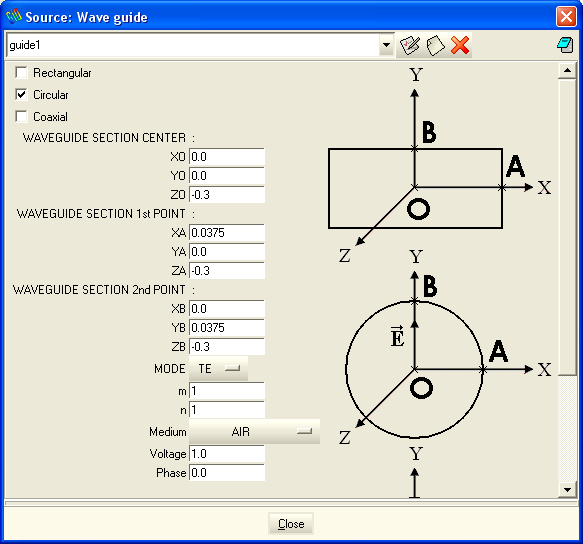Viewport: 583px width, 544px height.
Task: Click the scroll down arrow button
Action: click(x=567, y=490)
